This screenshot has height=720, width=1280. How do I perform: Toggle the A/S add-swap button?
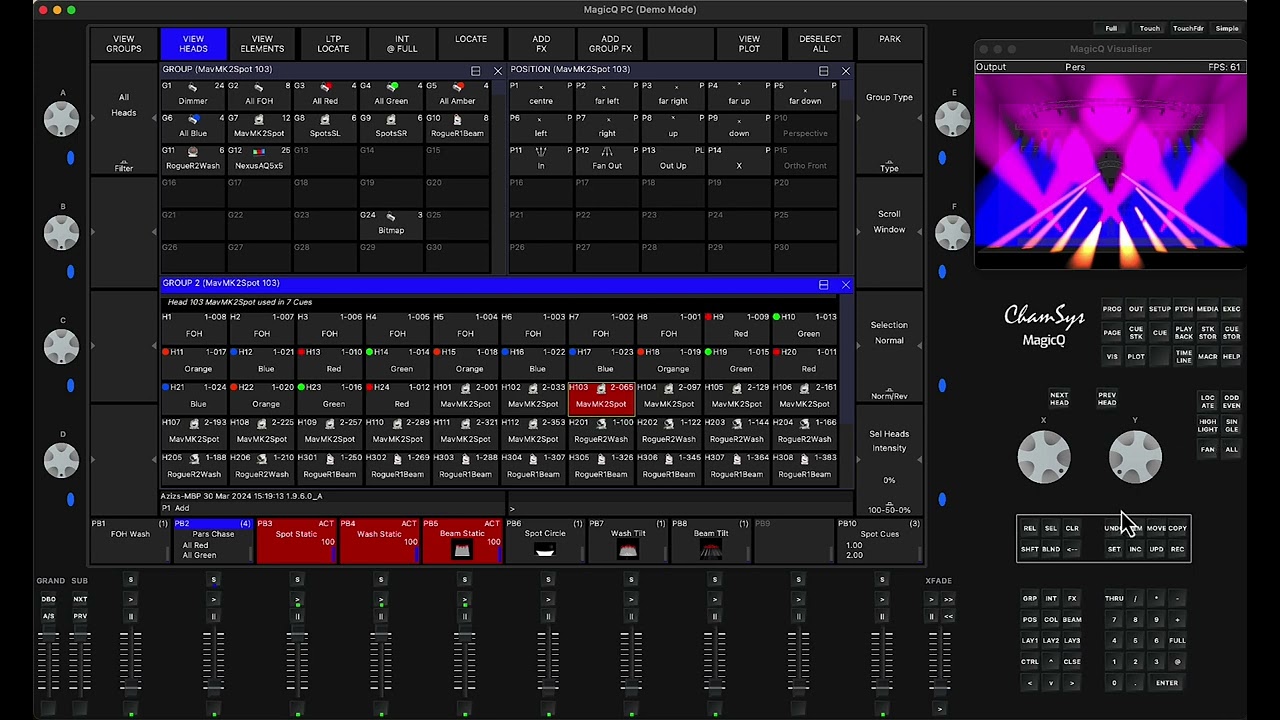tap(48, 616)
